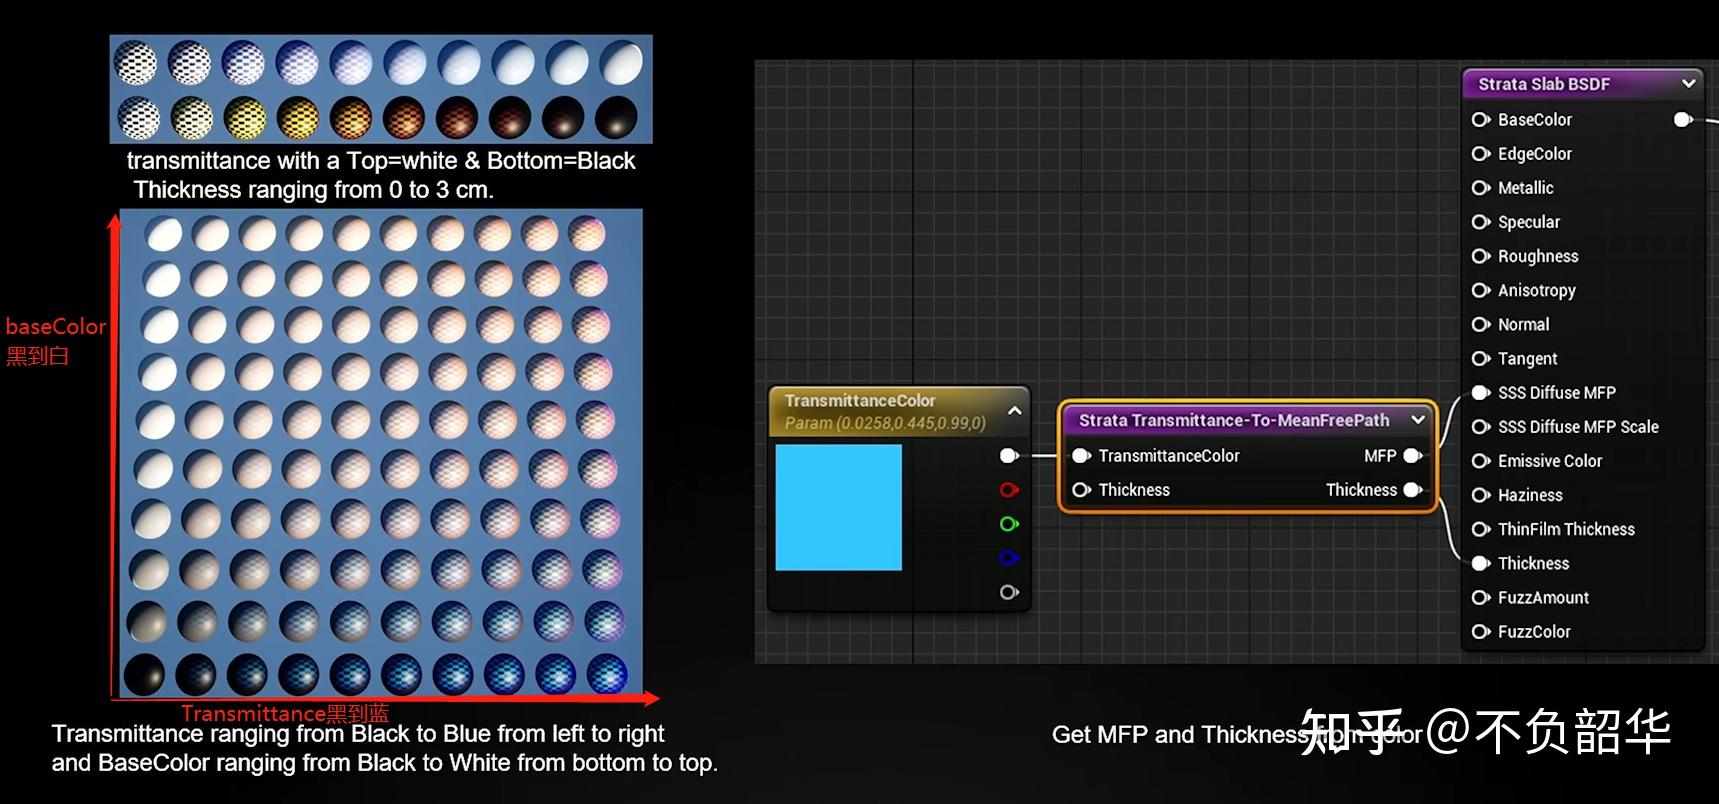Collapse the TransmittanceColor node chevron
This screenshot has height=804, width=1719.
coord(1014,411)
